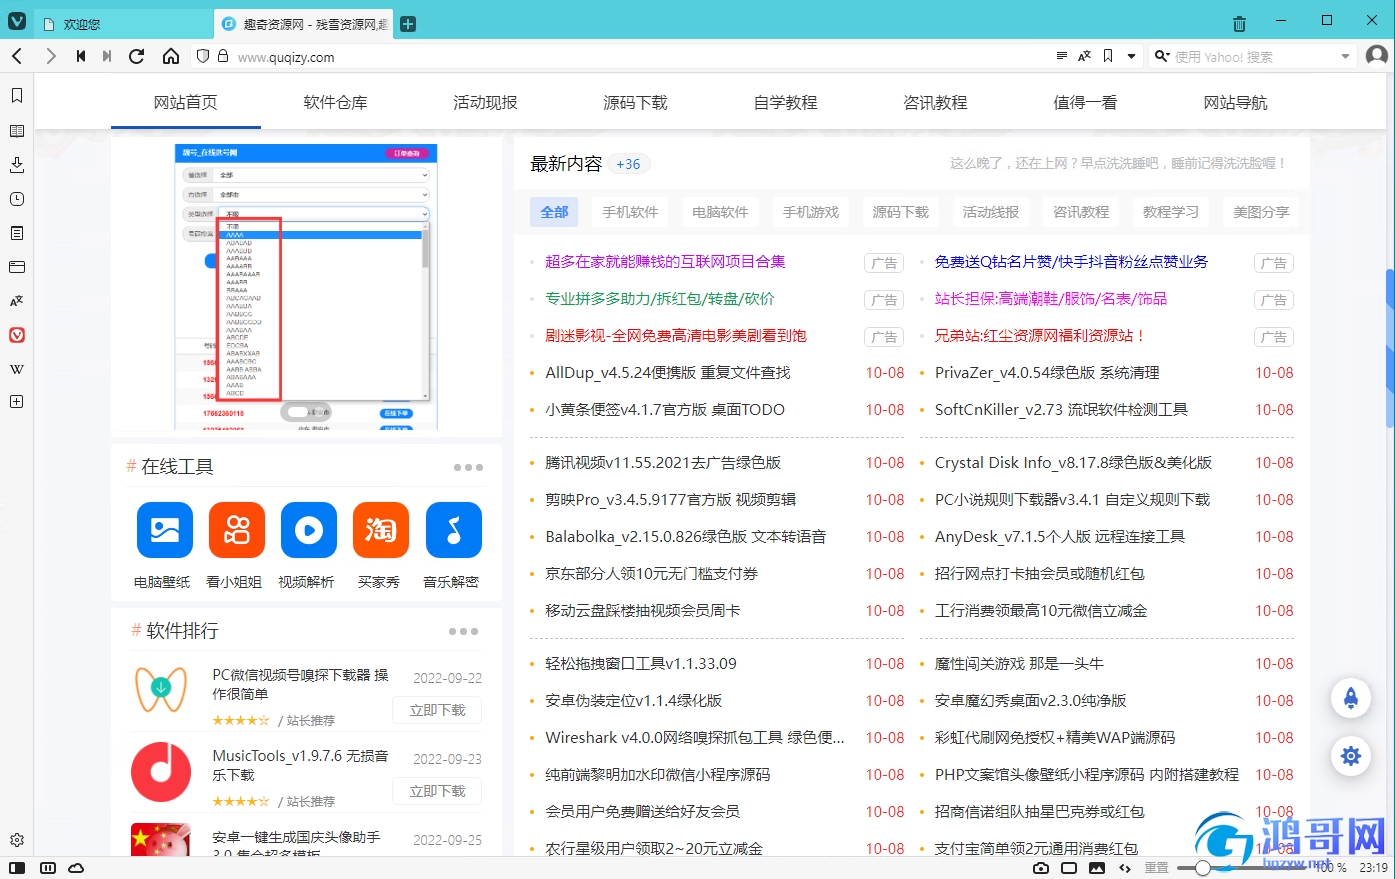Change search engine via magnifier dropdown
1395x879 pixels.
[x=1162, y=57]
